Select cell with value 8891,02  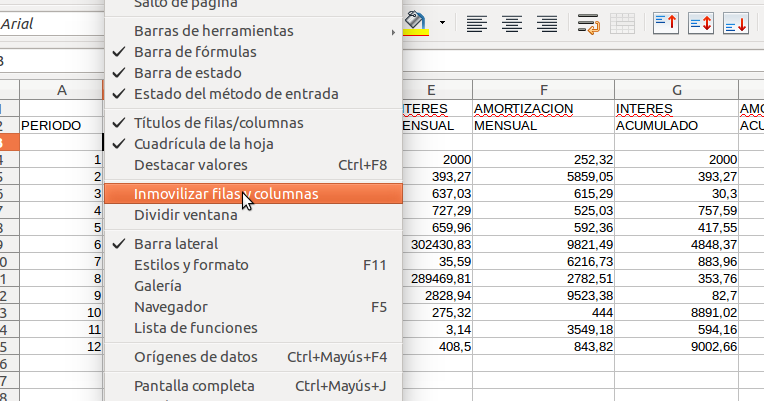click(x=677, y=312)
